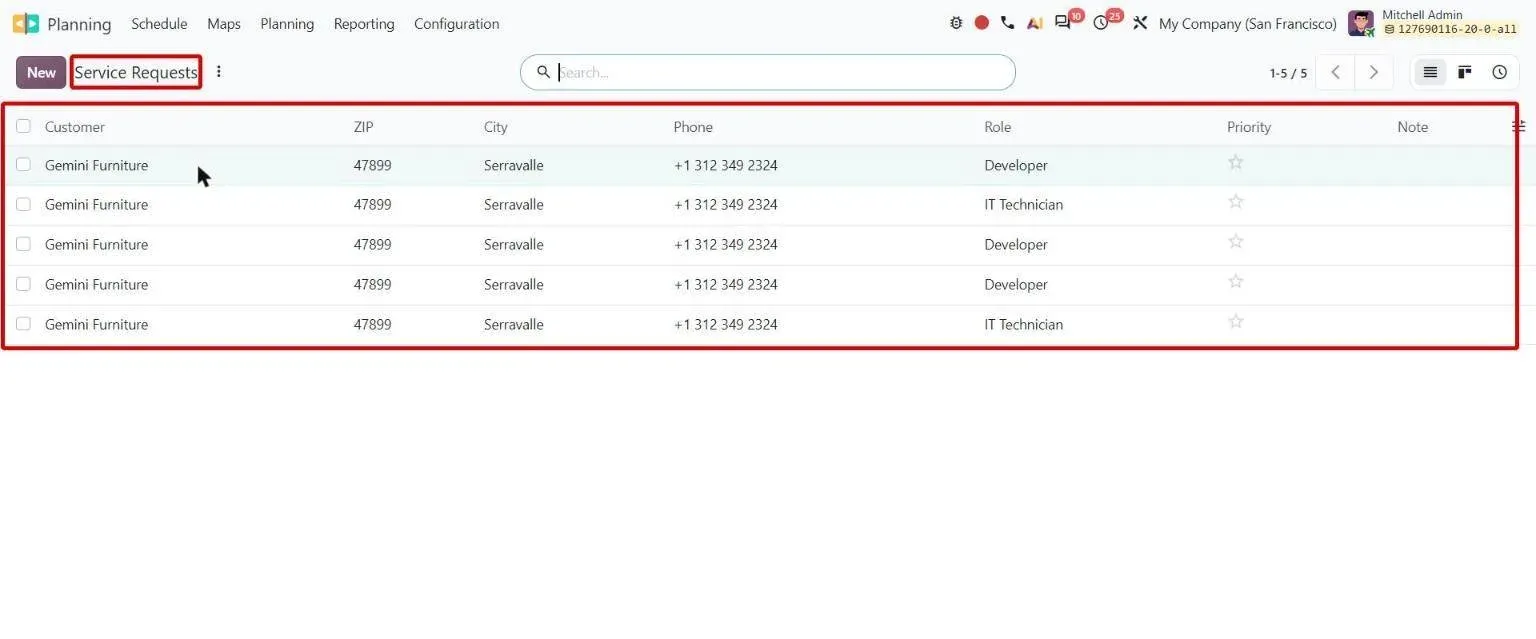Sort by Note column header
Image resolution: width=1536 pixels, height=639 pixels.
tap(1413, 127)
